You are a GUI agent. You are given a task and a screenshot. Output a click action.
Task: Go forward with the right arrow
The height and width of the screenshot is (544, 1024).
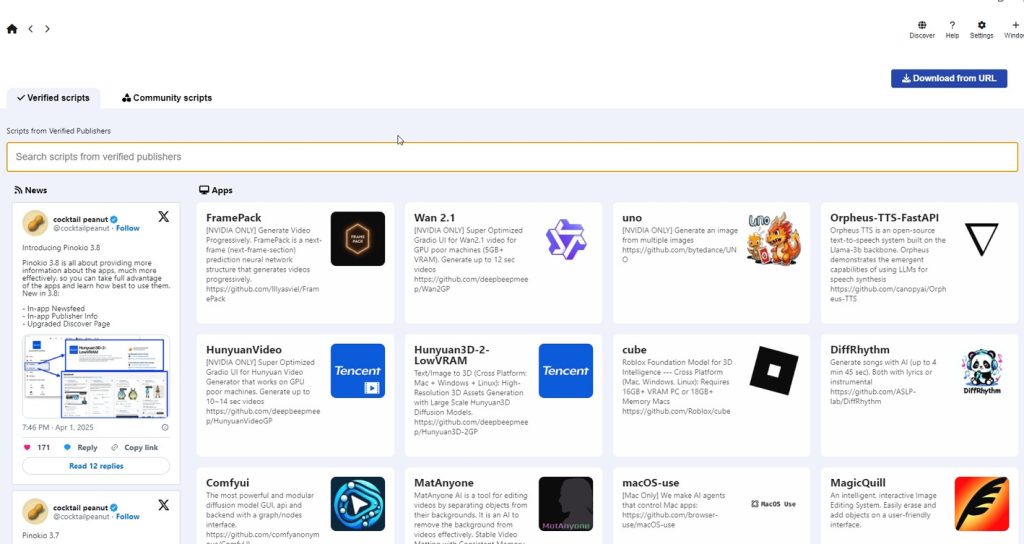point(47,29)
